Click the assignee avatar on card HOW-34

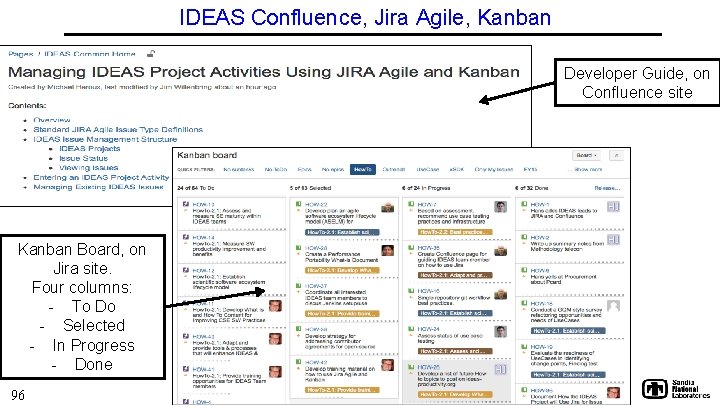pos(501,332)
